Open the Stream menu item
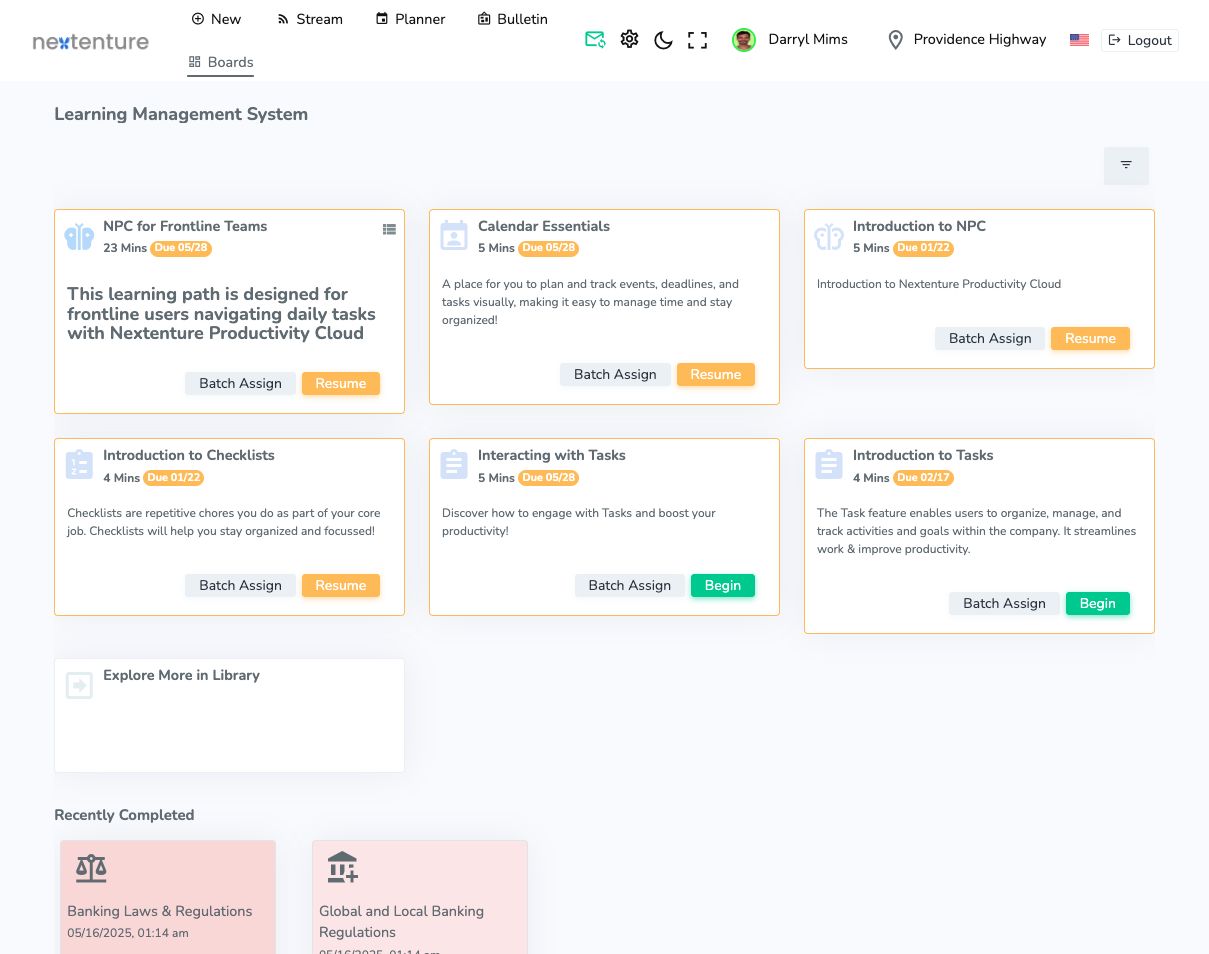 pyautogui.click(x=310, y=19)
